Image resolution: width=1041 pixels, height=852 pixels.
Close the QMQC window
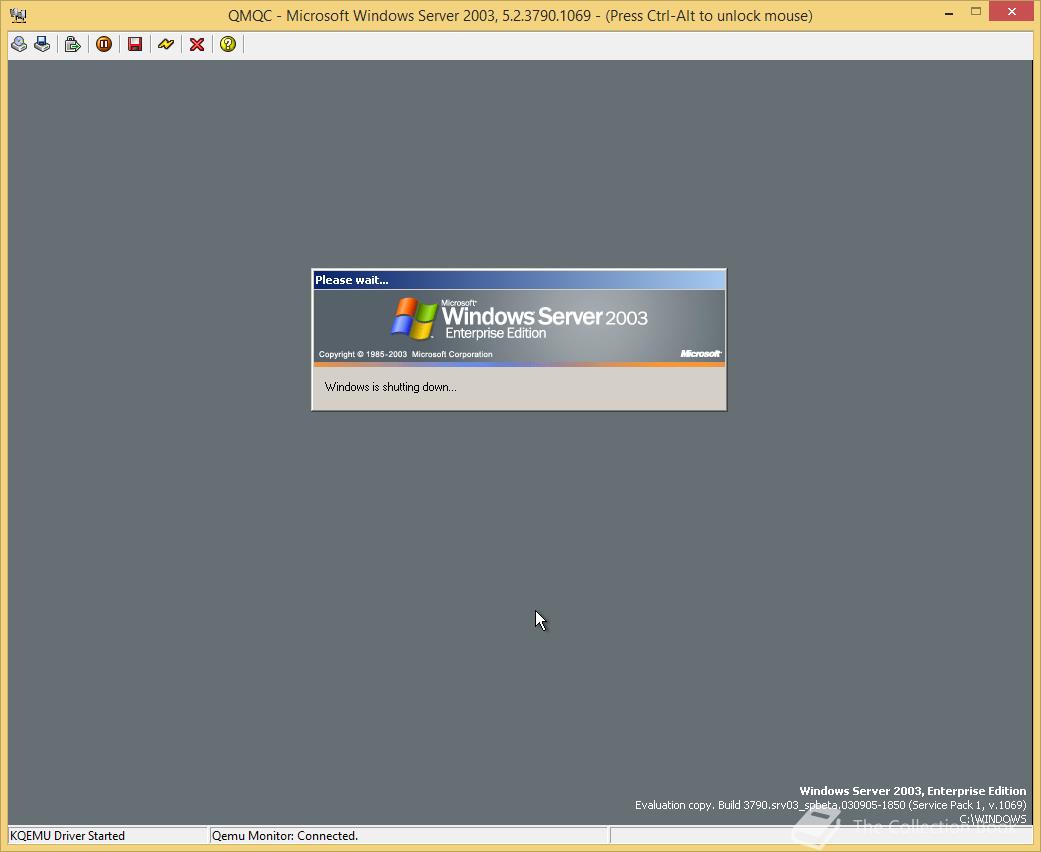coord(1011,11)
